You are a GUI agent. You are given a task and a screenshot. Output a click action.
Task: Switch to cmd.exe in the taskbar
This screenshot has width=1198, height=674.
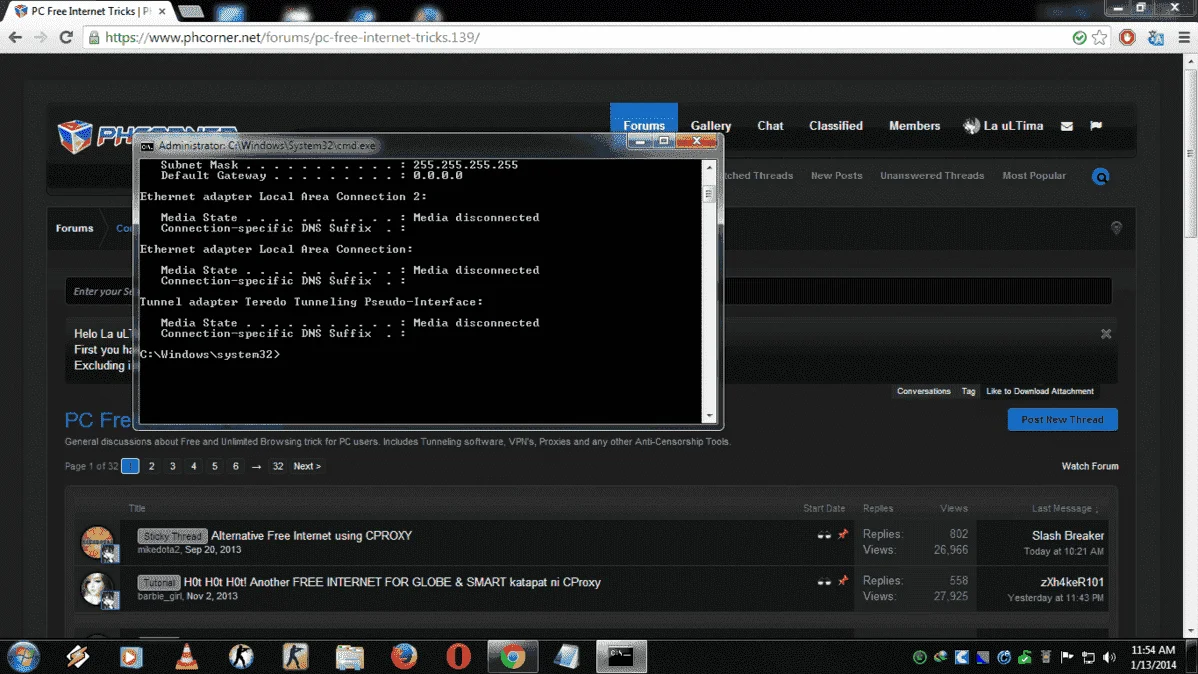tap(621, 656)
